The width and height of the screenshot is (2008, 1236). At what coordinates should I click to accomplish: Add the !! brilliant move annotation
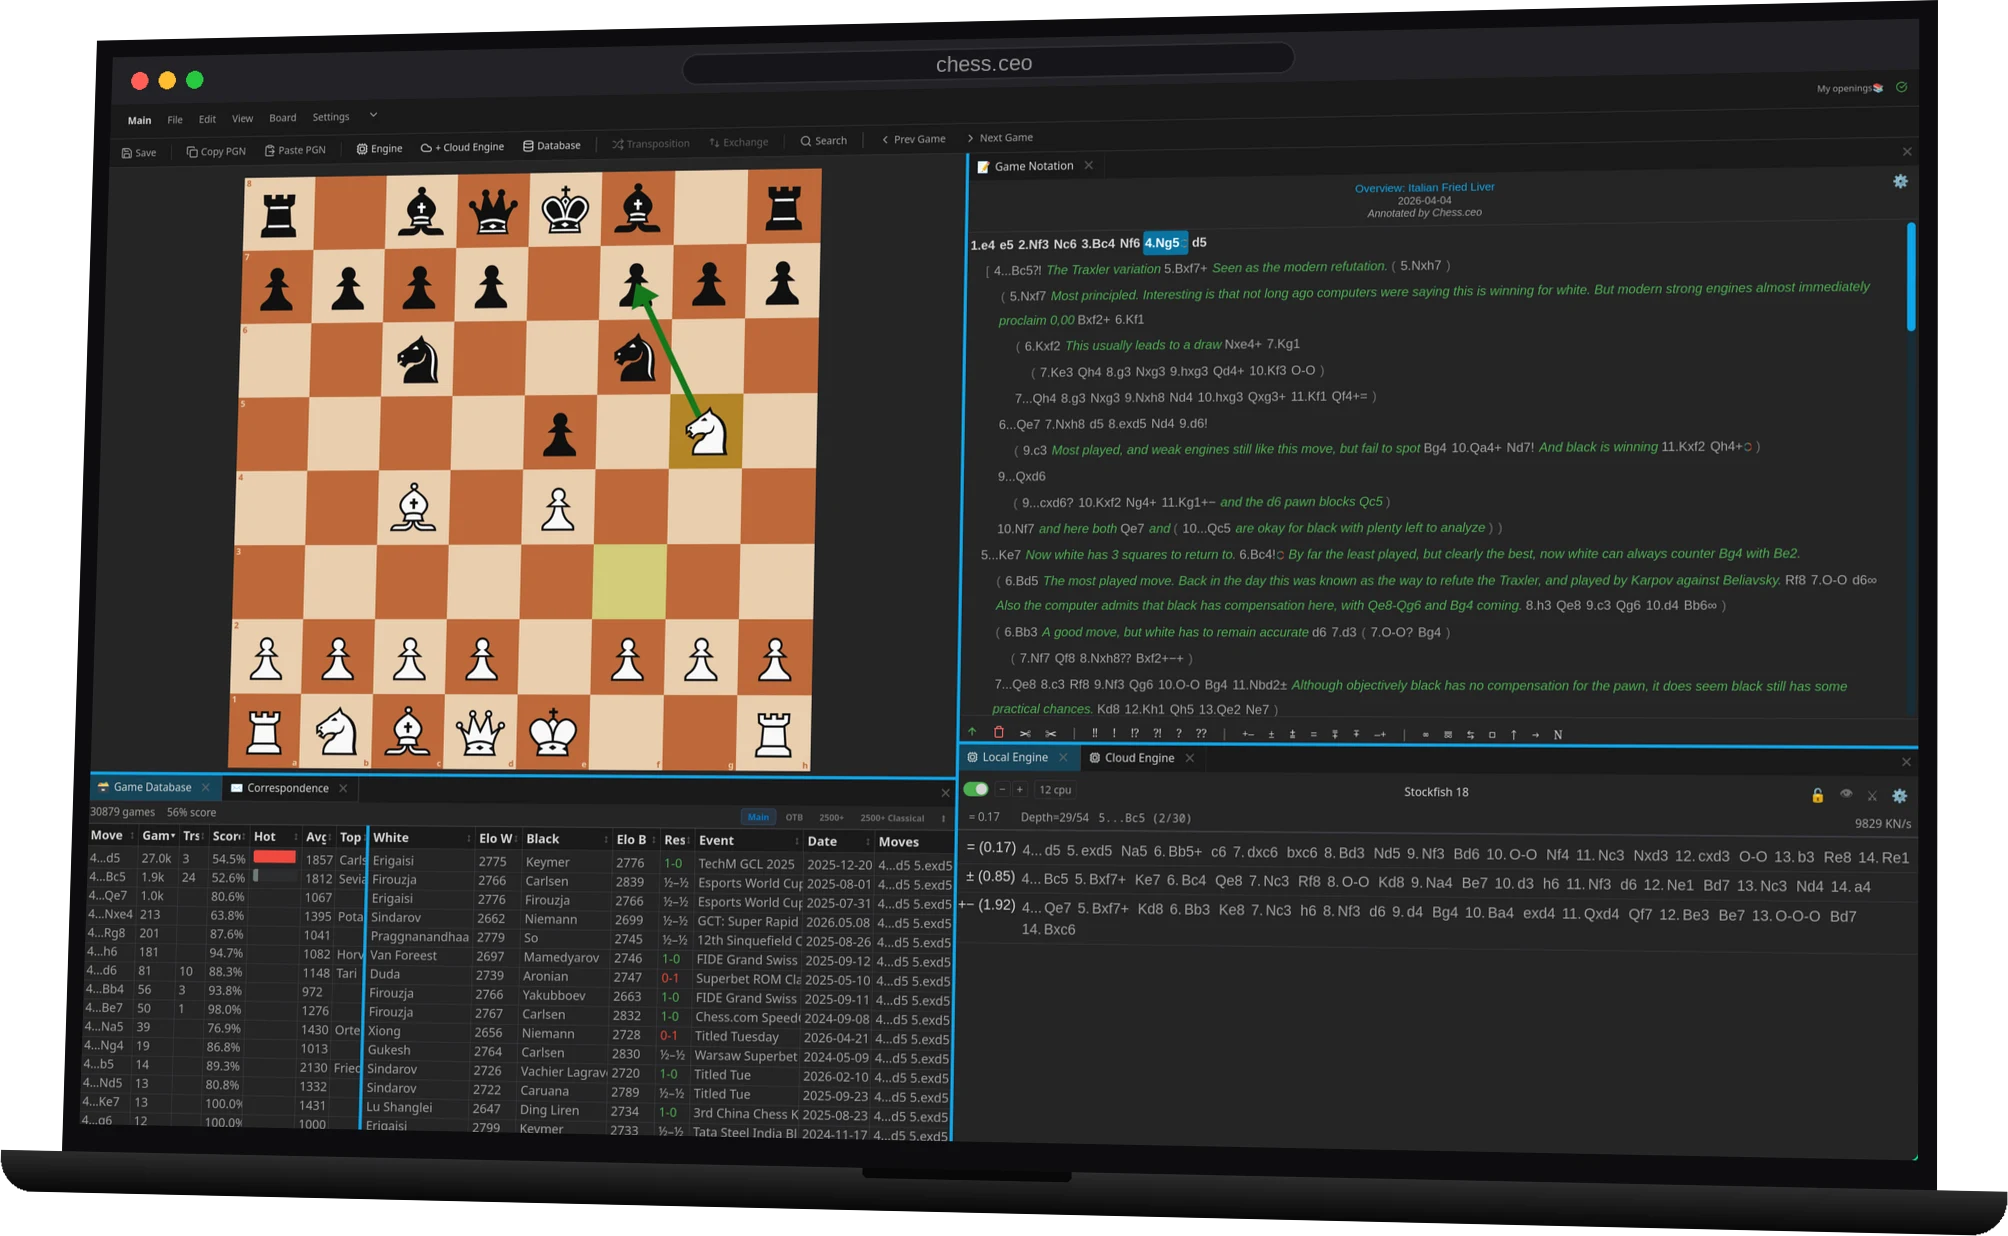(1094, 733)
